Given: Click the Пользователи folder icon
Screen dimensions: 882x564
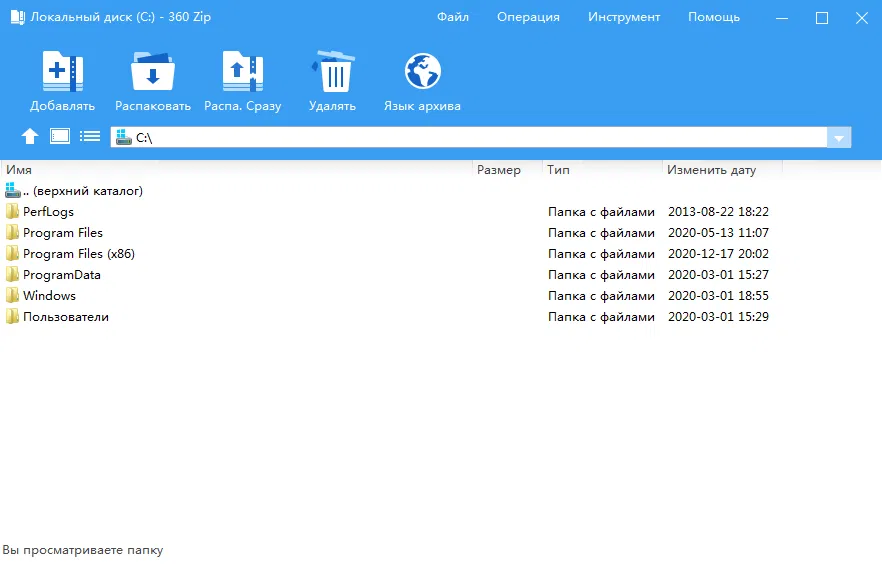Looking at the screenshot, I should tap(12, 317).
